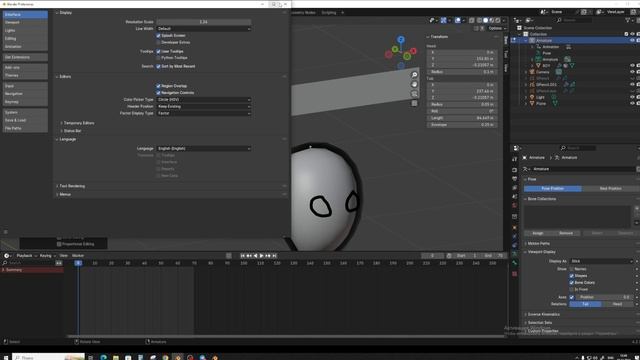Open the Themes preferences section

(x=25, y=76)
